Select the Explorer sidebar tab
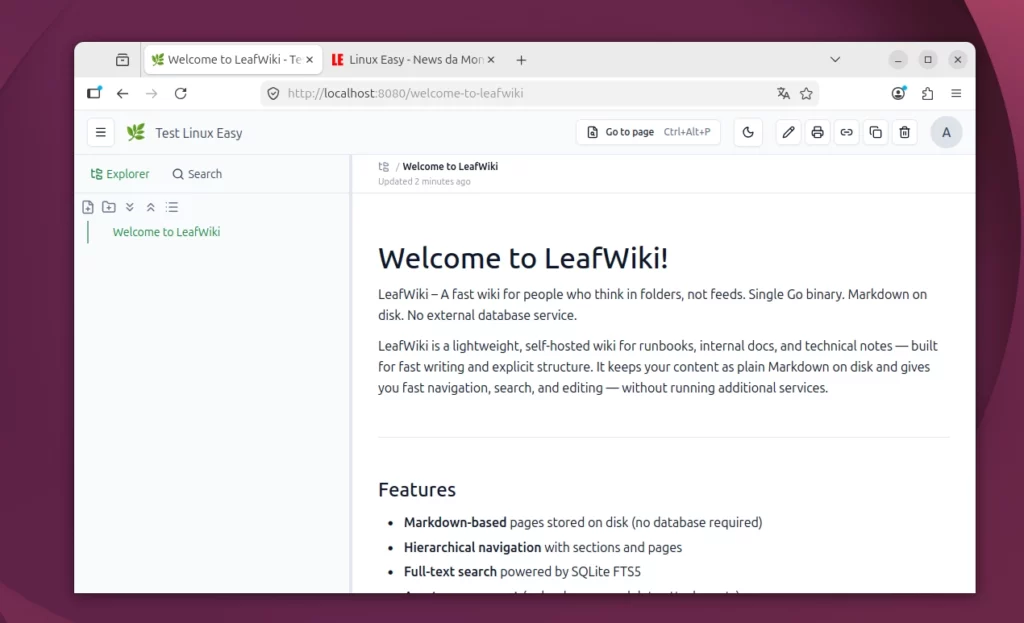1024x623 pixels. pos(120,174)
